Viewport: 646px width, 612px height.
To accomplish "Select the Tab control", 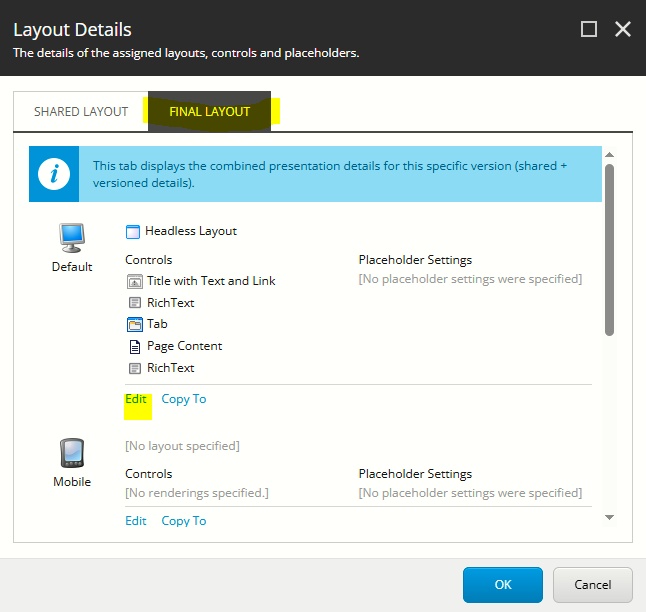I will pyautogui.click(x=157, y=324).
